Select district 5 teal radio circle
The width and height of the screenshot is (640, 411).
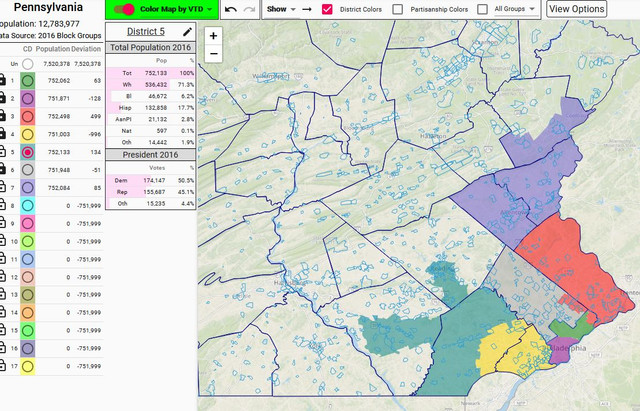pos(28,152)
